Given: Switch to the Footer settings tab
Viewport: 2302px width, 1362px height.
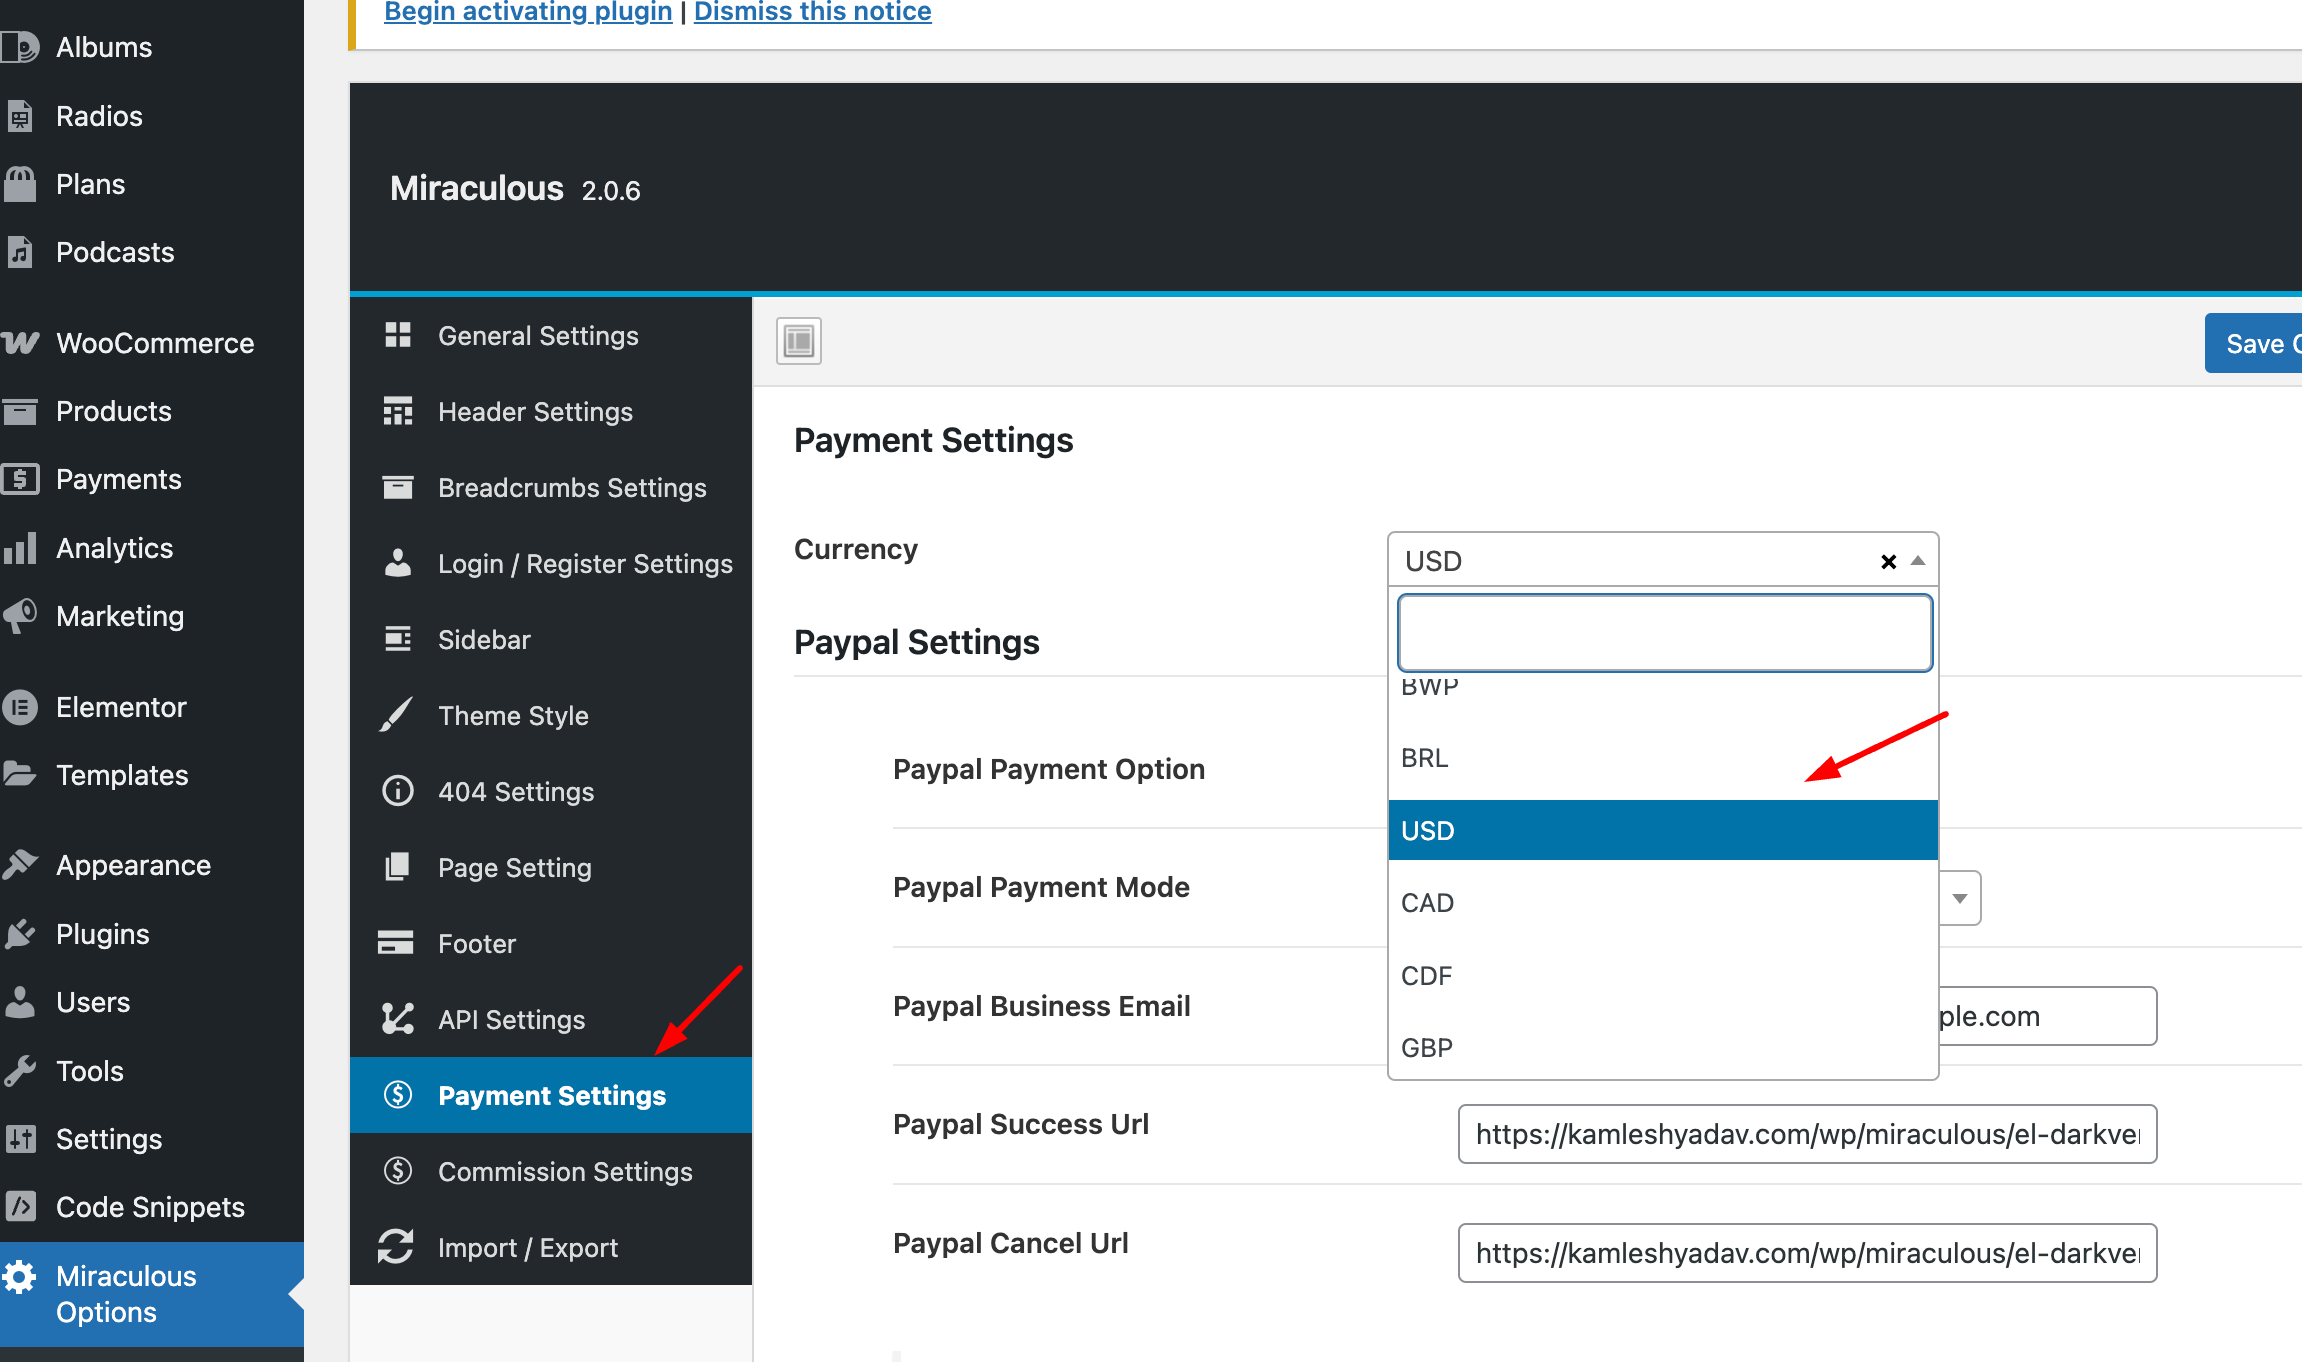Looking at the screenshot, I should [x=551, y=944].
